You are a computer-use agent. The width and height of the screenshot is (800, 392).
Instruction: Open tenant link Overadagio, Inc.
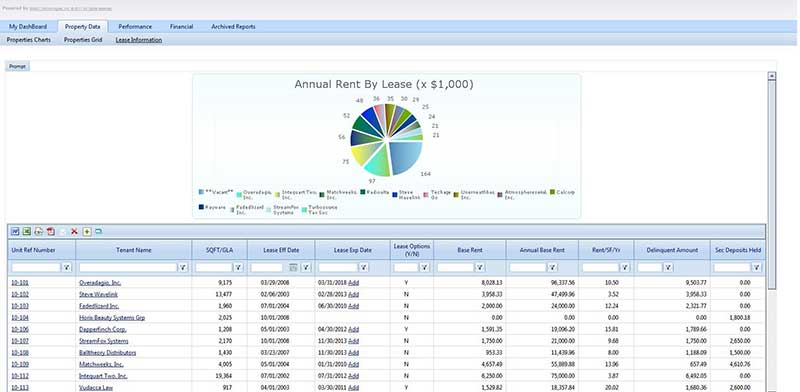coord(100,282)
